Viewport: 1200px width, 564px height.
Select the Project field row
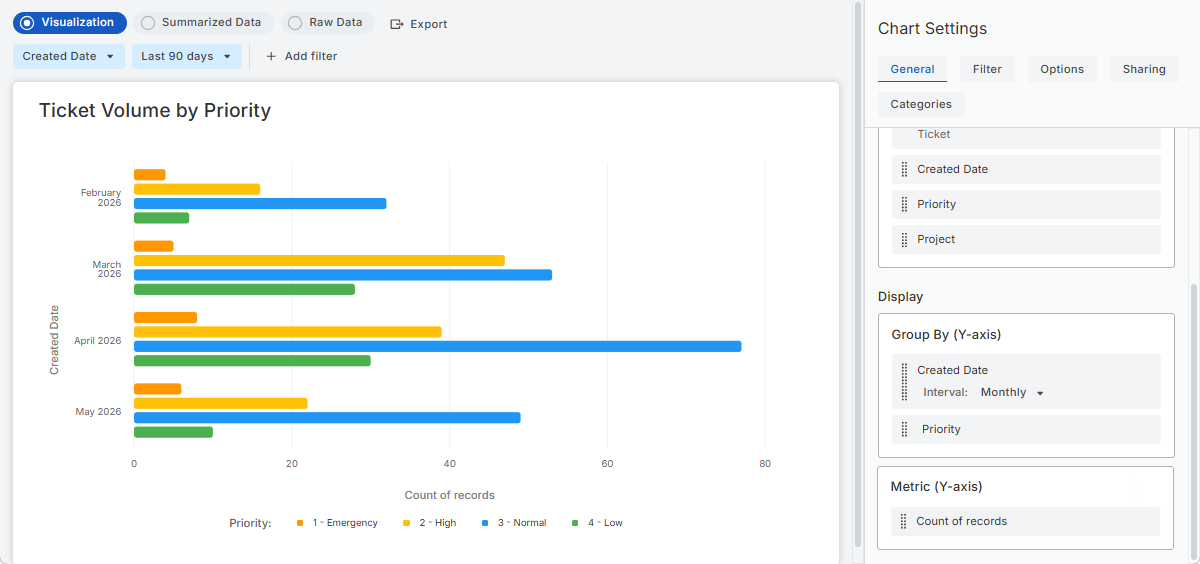click(x=1026, y=239)
